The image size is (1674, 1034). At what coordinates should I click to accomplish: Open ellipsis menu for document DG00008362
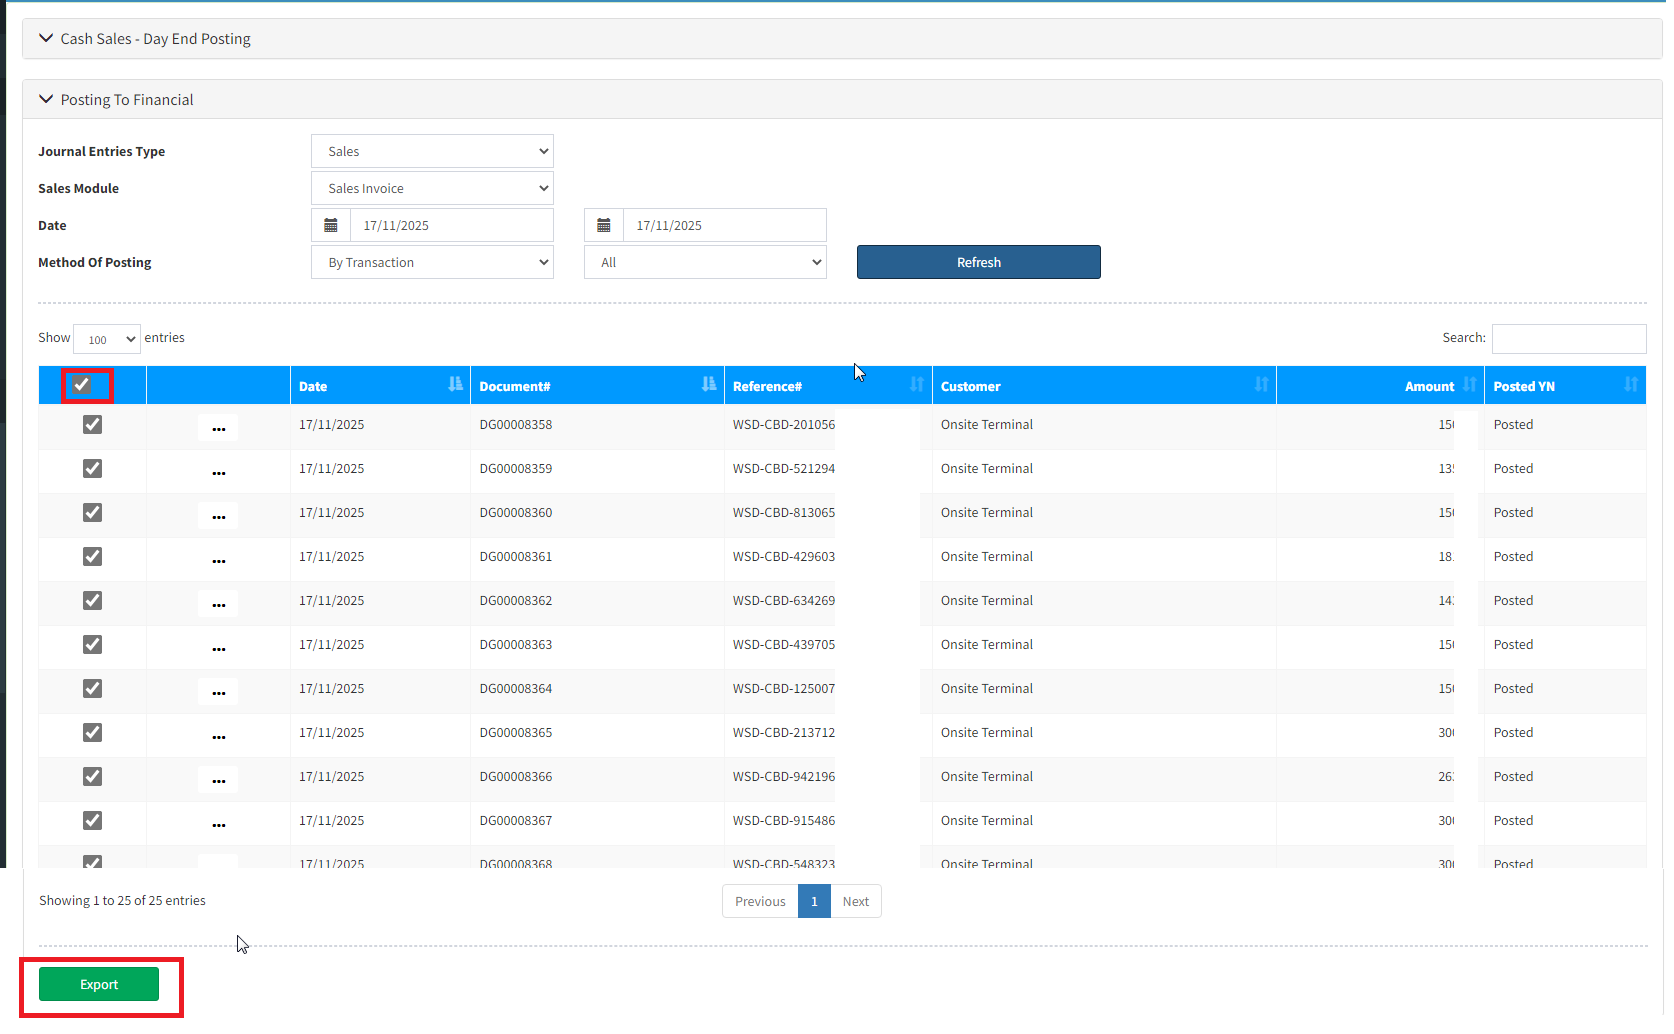218,603
